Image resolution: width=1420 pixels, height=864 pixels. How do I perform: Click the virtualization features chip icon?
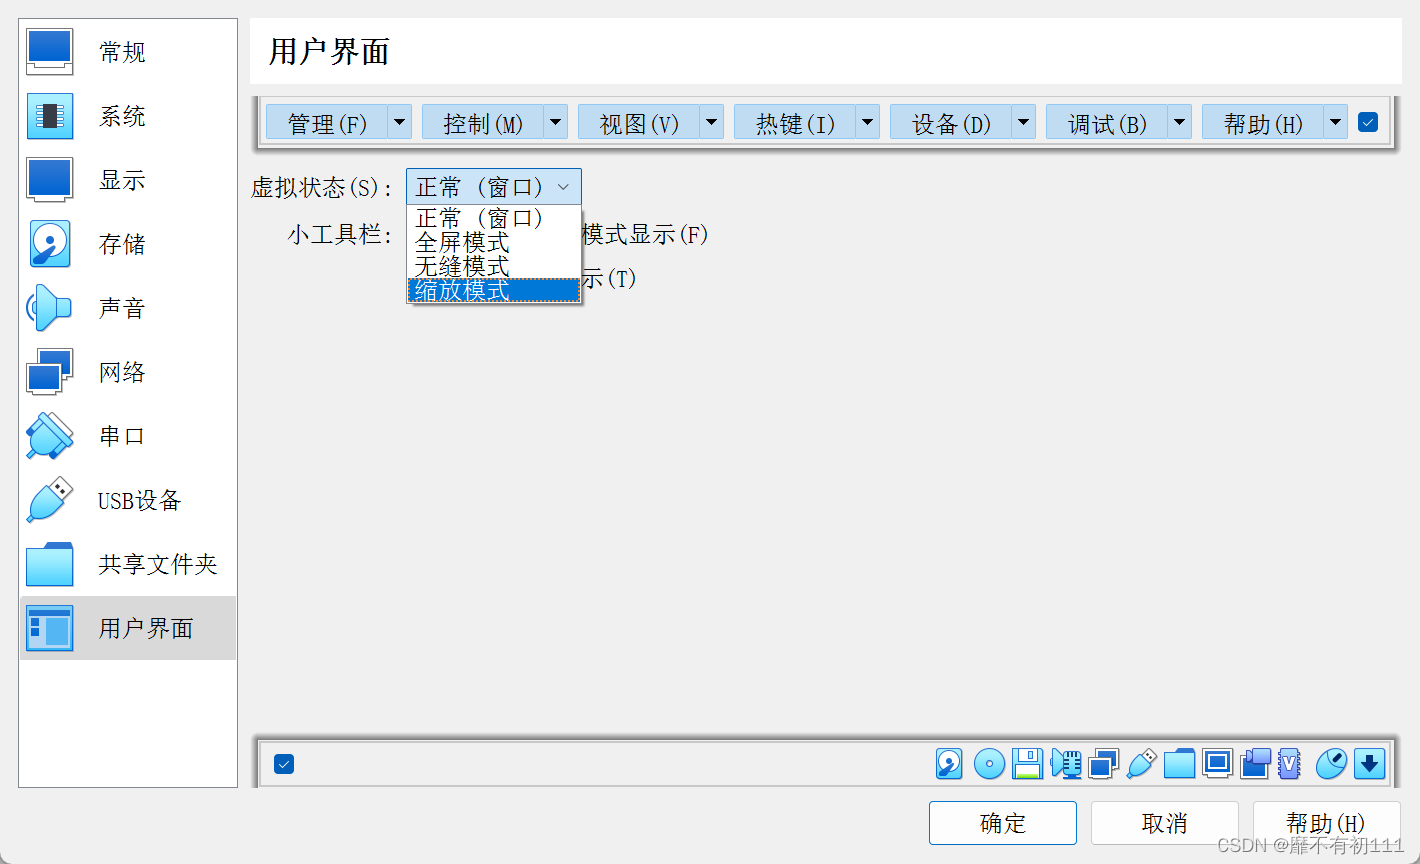[1289, 764]
